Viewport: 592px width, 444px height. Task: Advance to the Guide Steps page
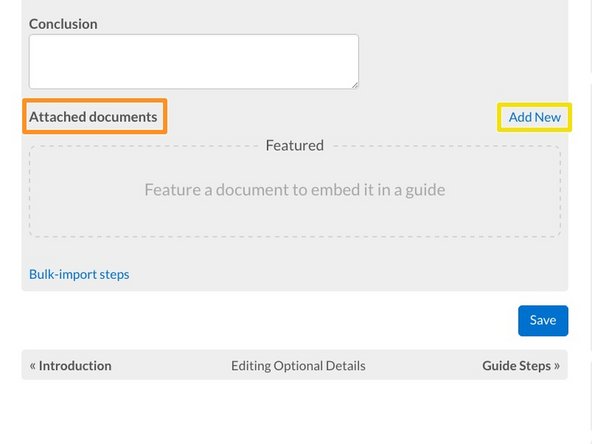(x=516, y=365)
